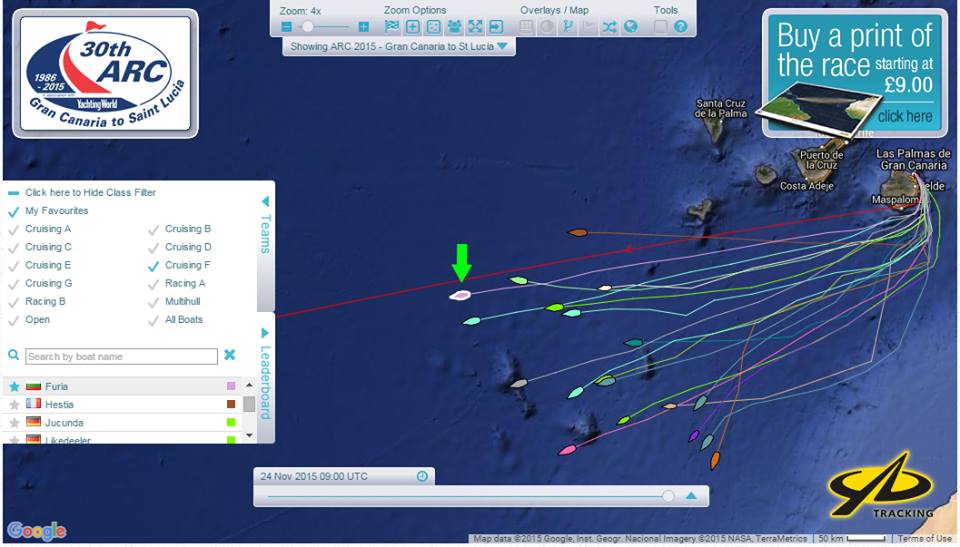Screen dimensions: 960x547
Task: Click the branching route overlay icon
Action: [568, 26]
